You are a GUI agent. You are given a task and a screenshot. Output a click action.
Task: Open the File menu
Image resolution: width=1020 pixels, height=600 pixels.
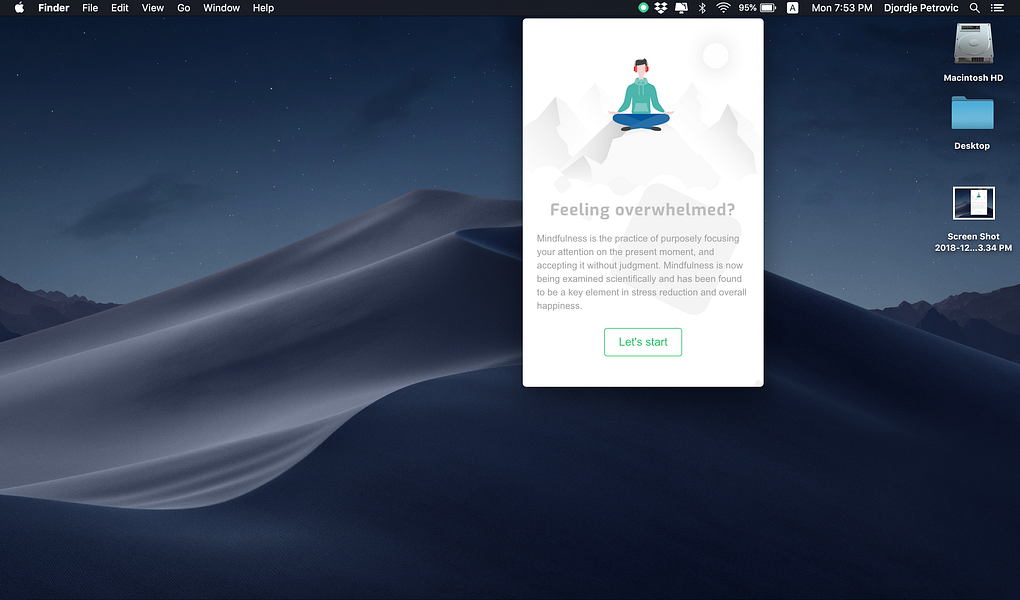90,8
